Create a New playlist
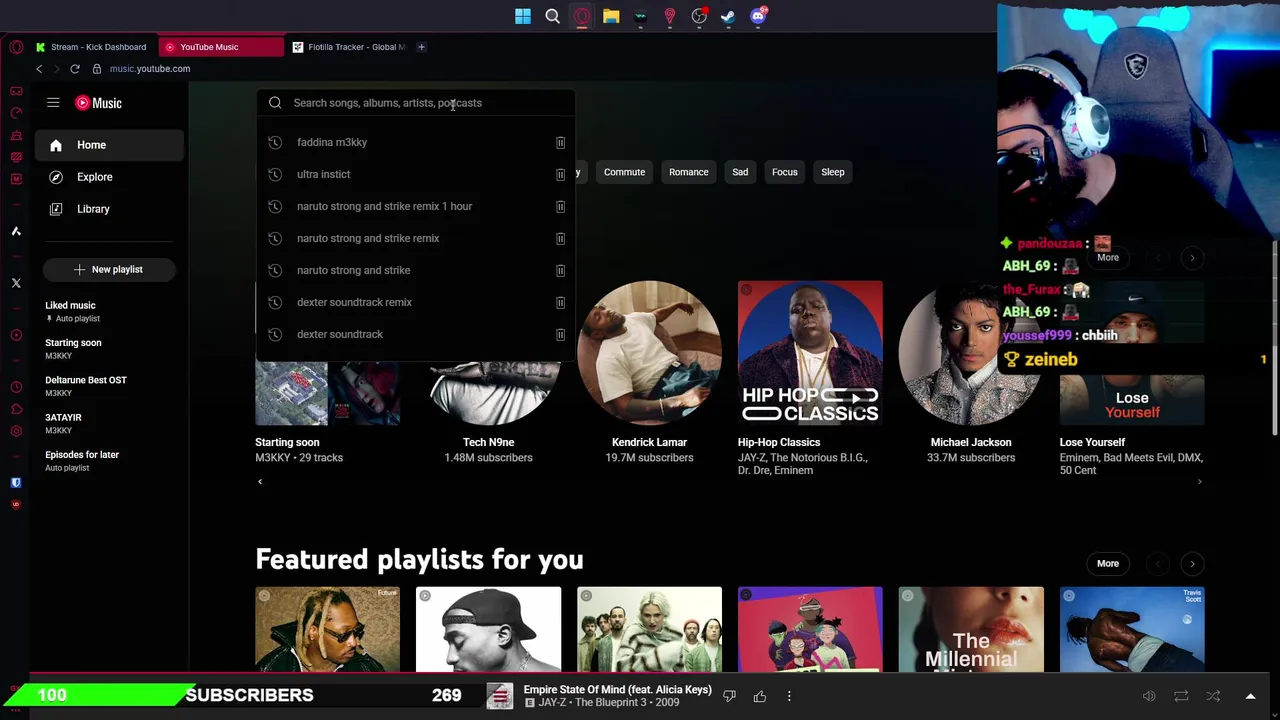 [109, 269]
